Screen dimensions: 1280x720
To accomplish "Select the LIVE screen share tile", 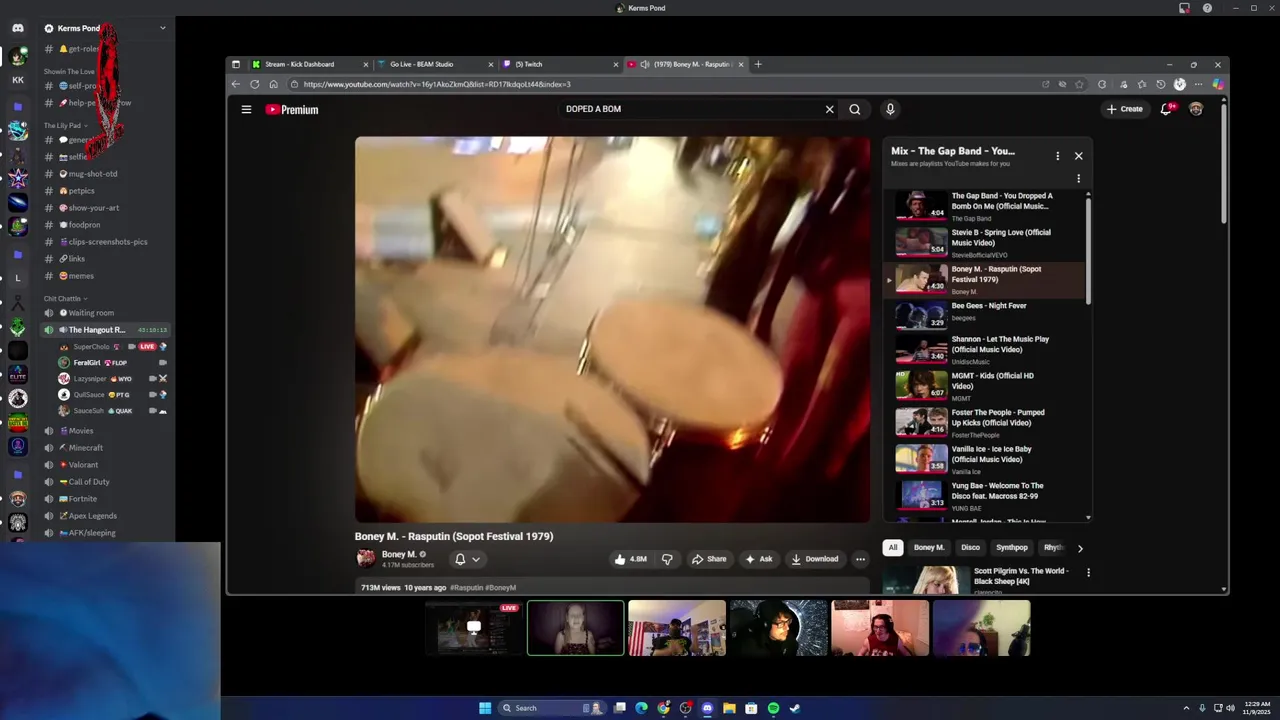I will point(474,628).
